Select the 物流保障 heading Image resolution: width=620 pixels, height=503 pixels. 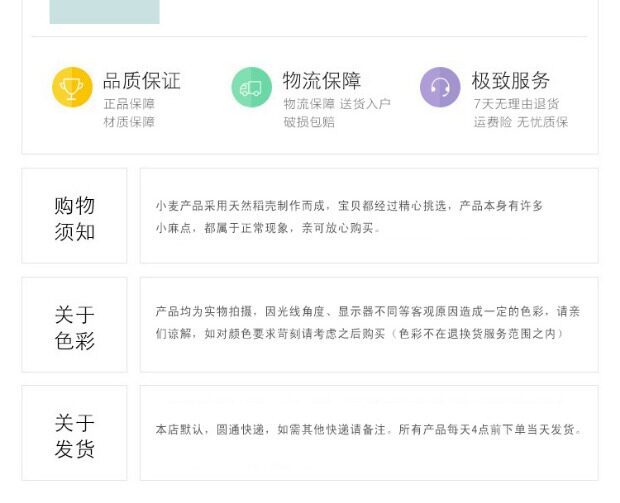click(321, 81)
